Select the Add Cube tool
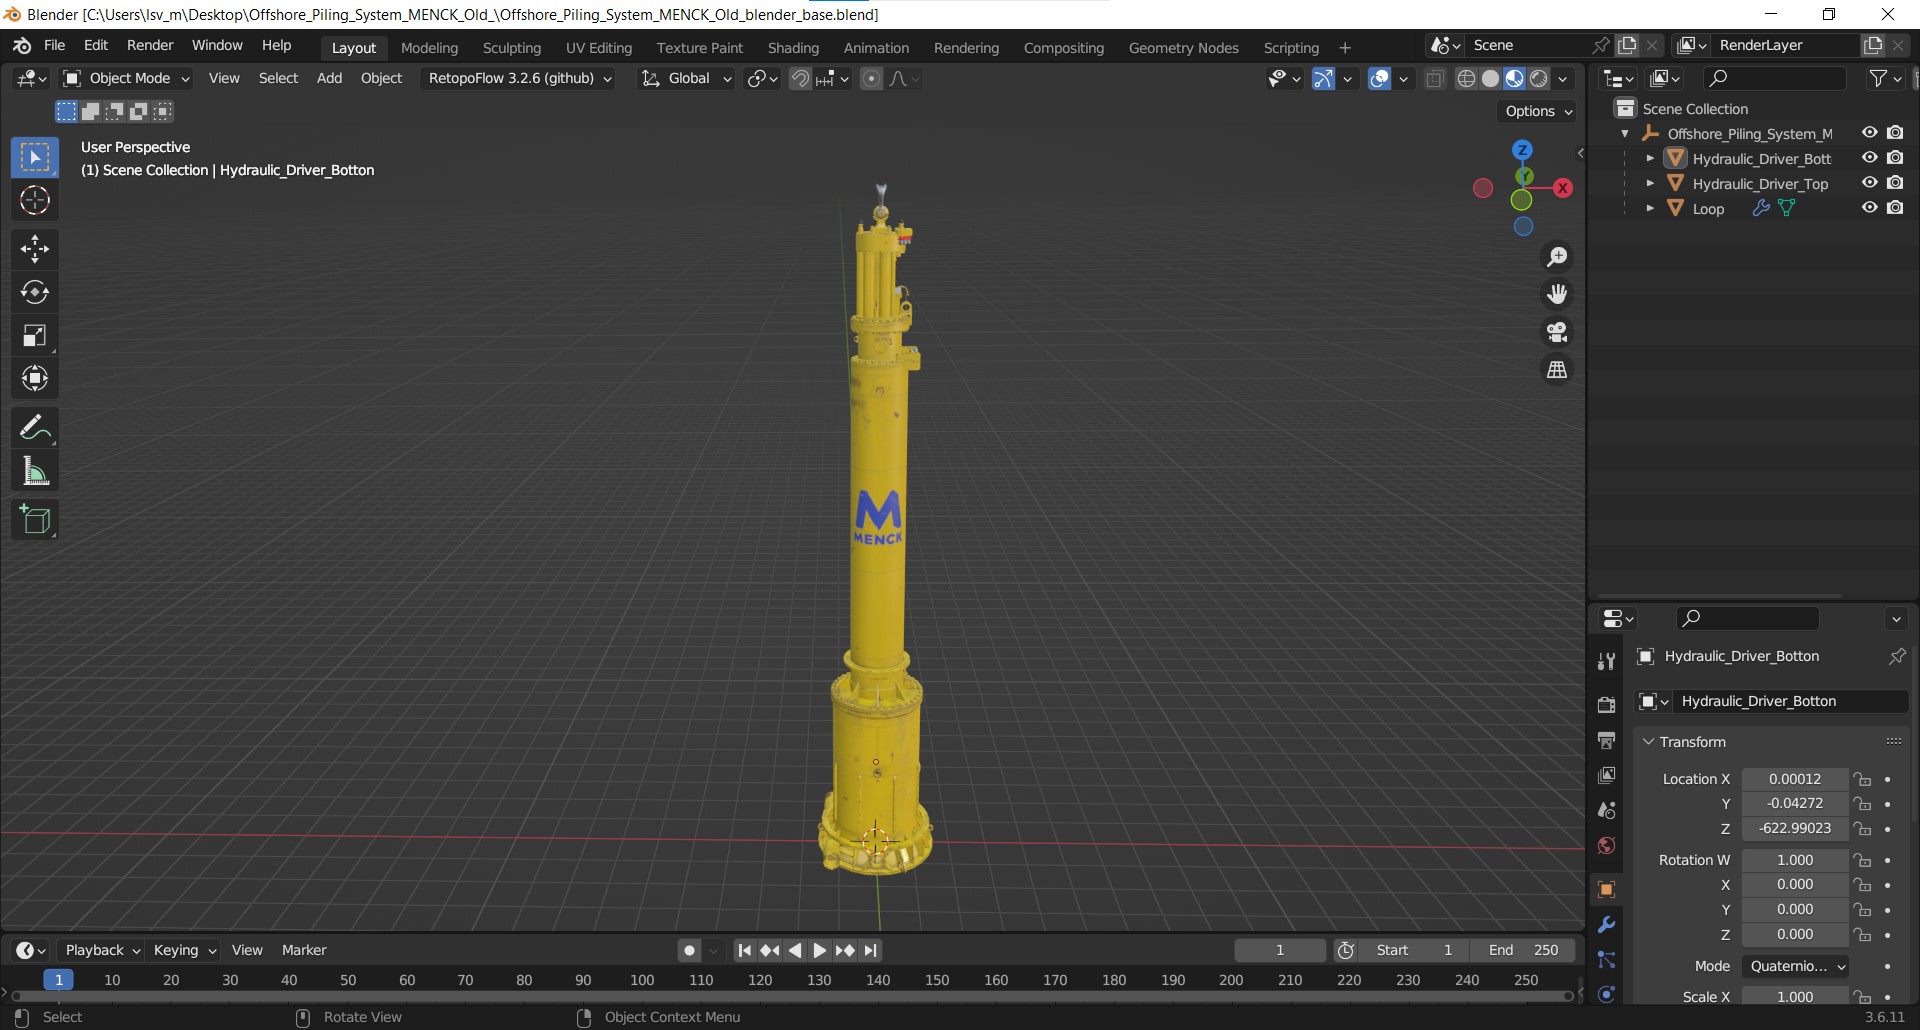Screen dimensions: 1920x1030 pyautogui.click(x=35, y=520)
